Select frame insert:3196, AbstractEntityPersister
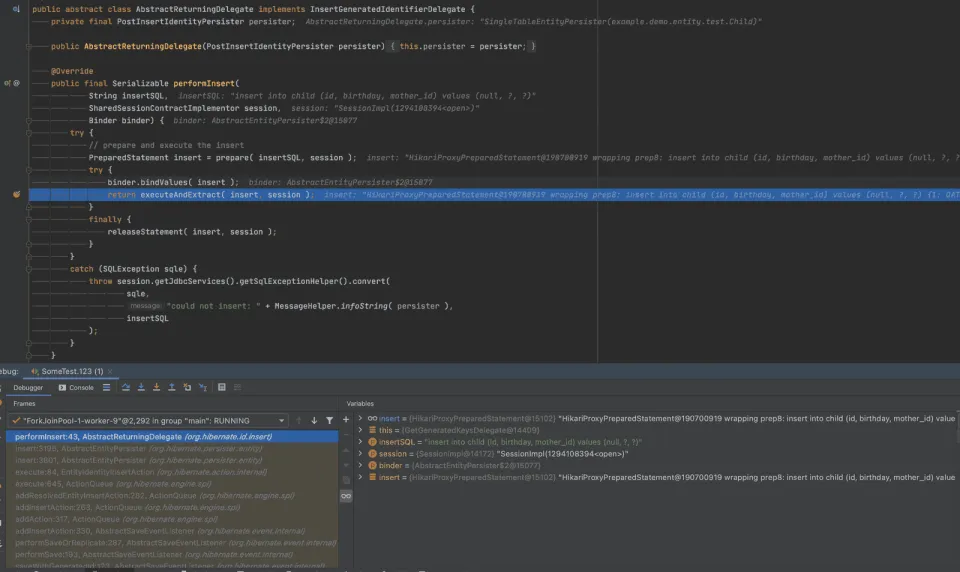Screen dimensions: 960x572 (172, 448)
